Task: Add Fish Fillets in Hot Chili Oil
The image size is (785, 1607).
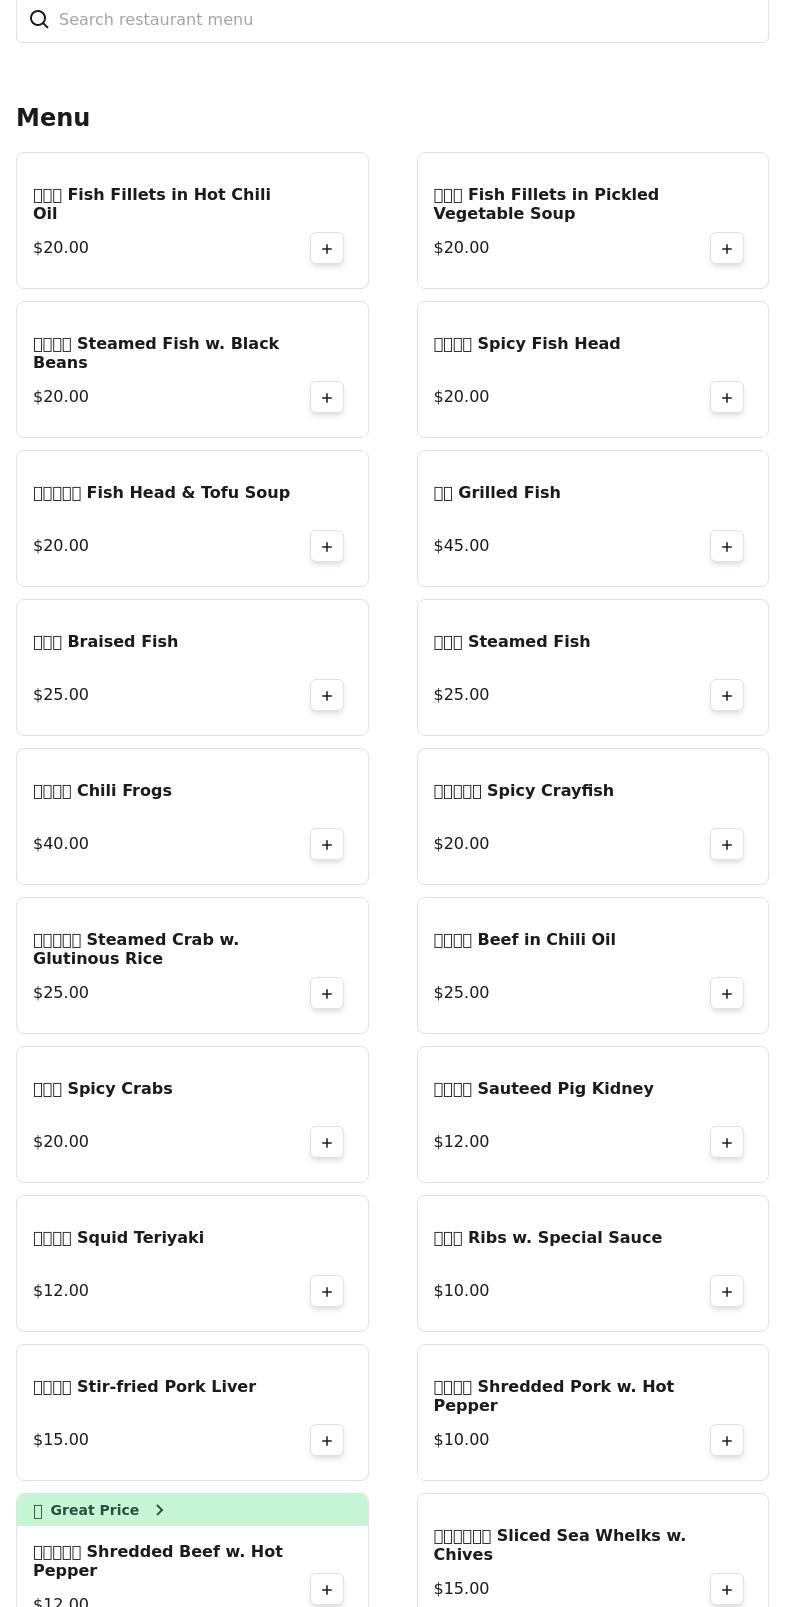Action: [x=327, y=249]
